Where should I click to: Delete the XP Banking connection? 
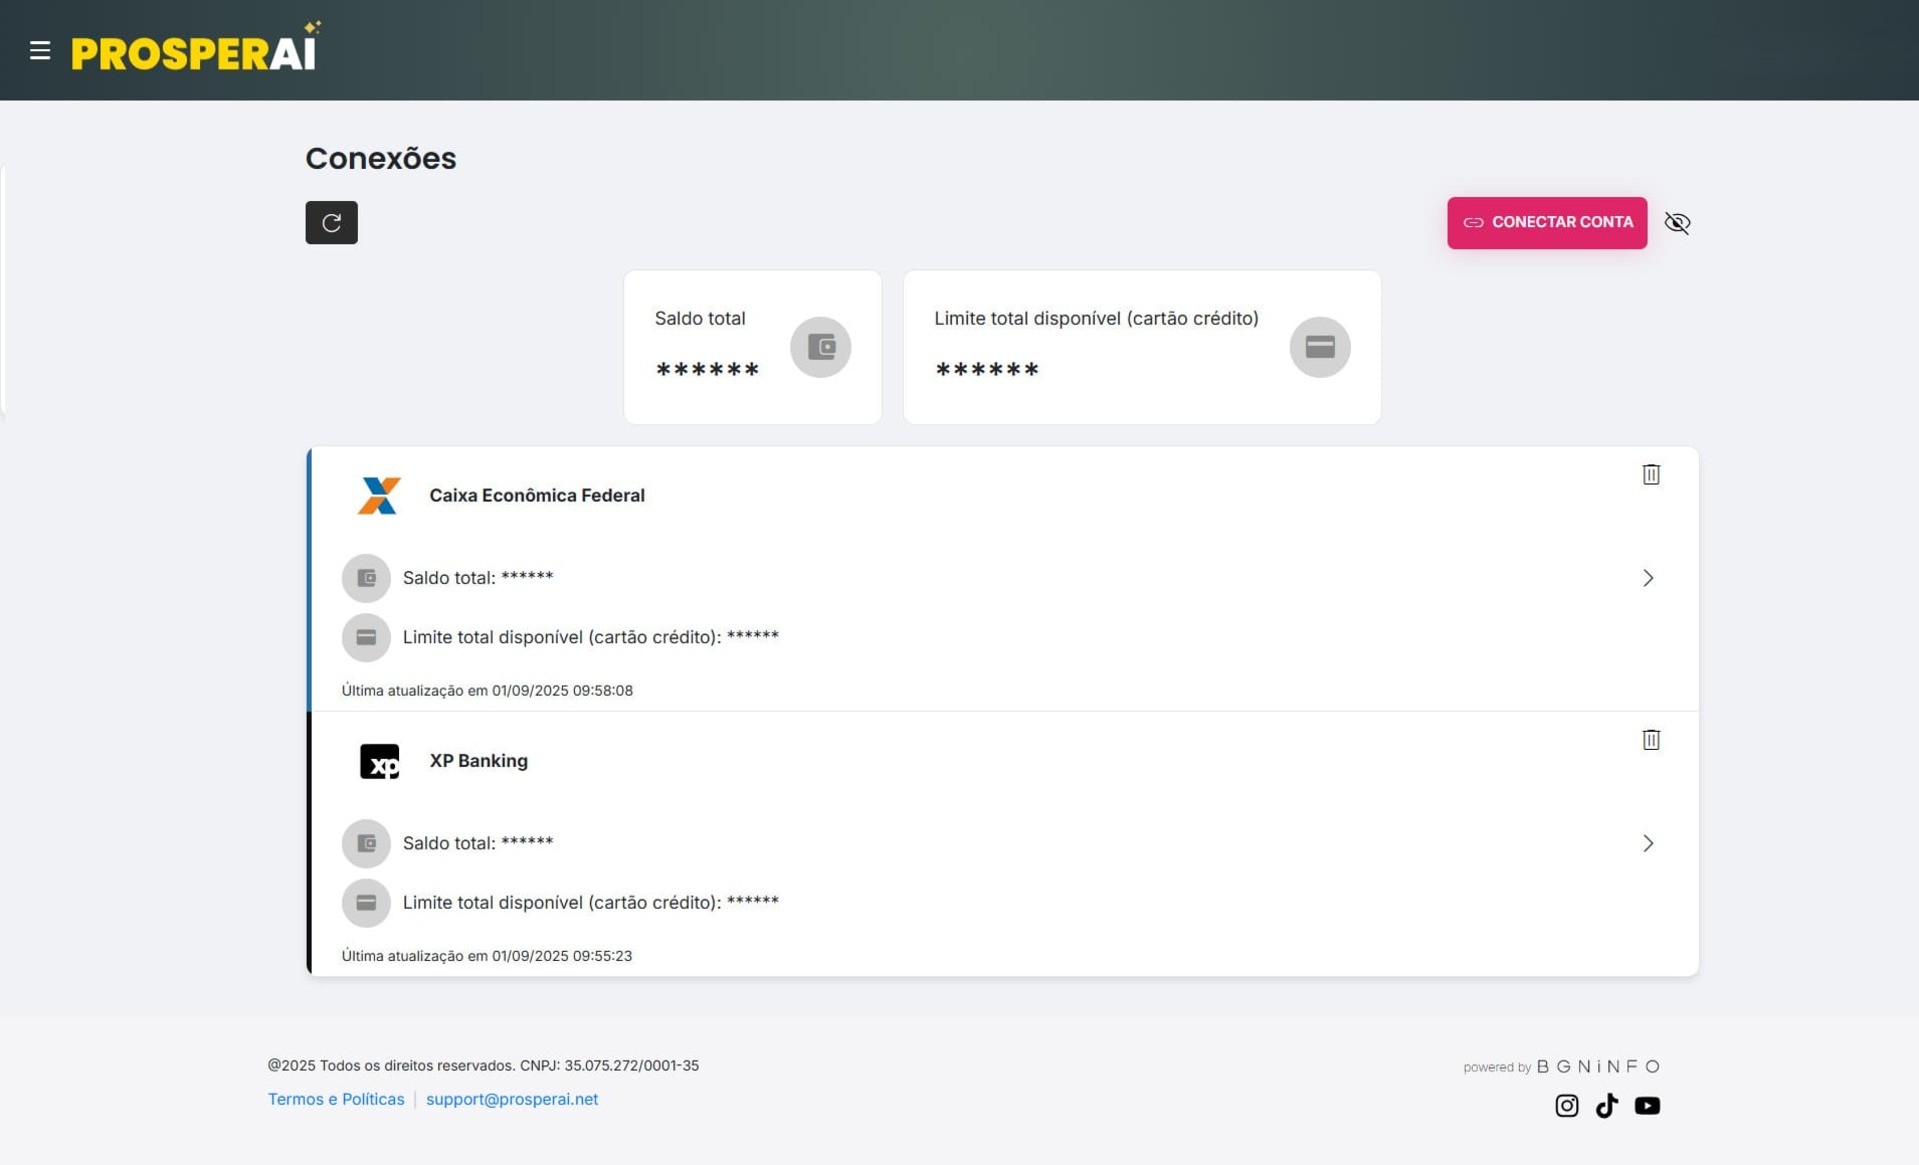click(1650, 739)
